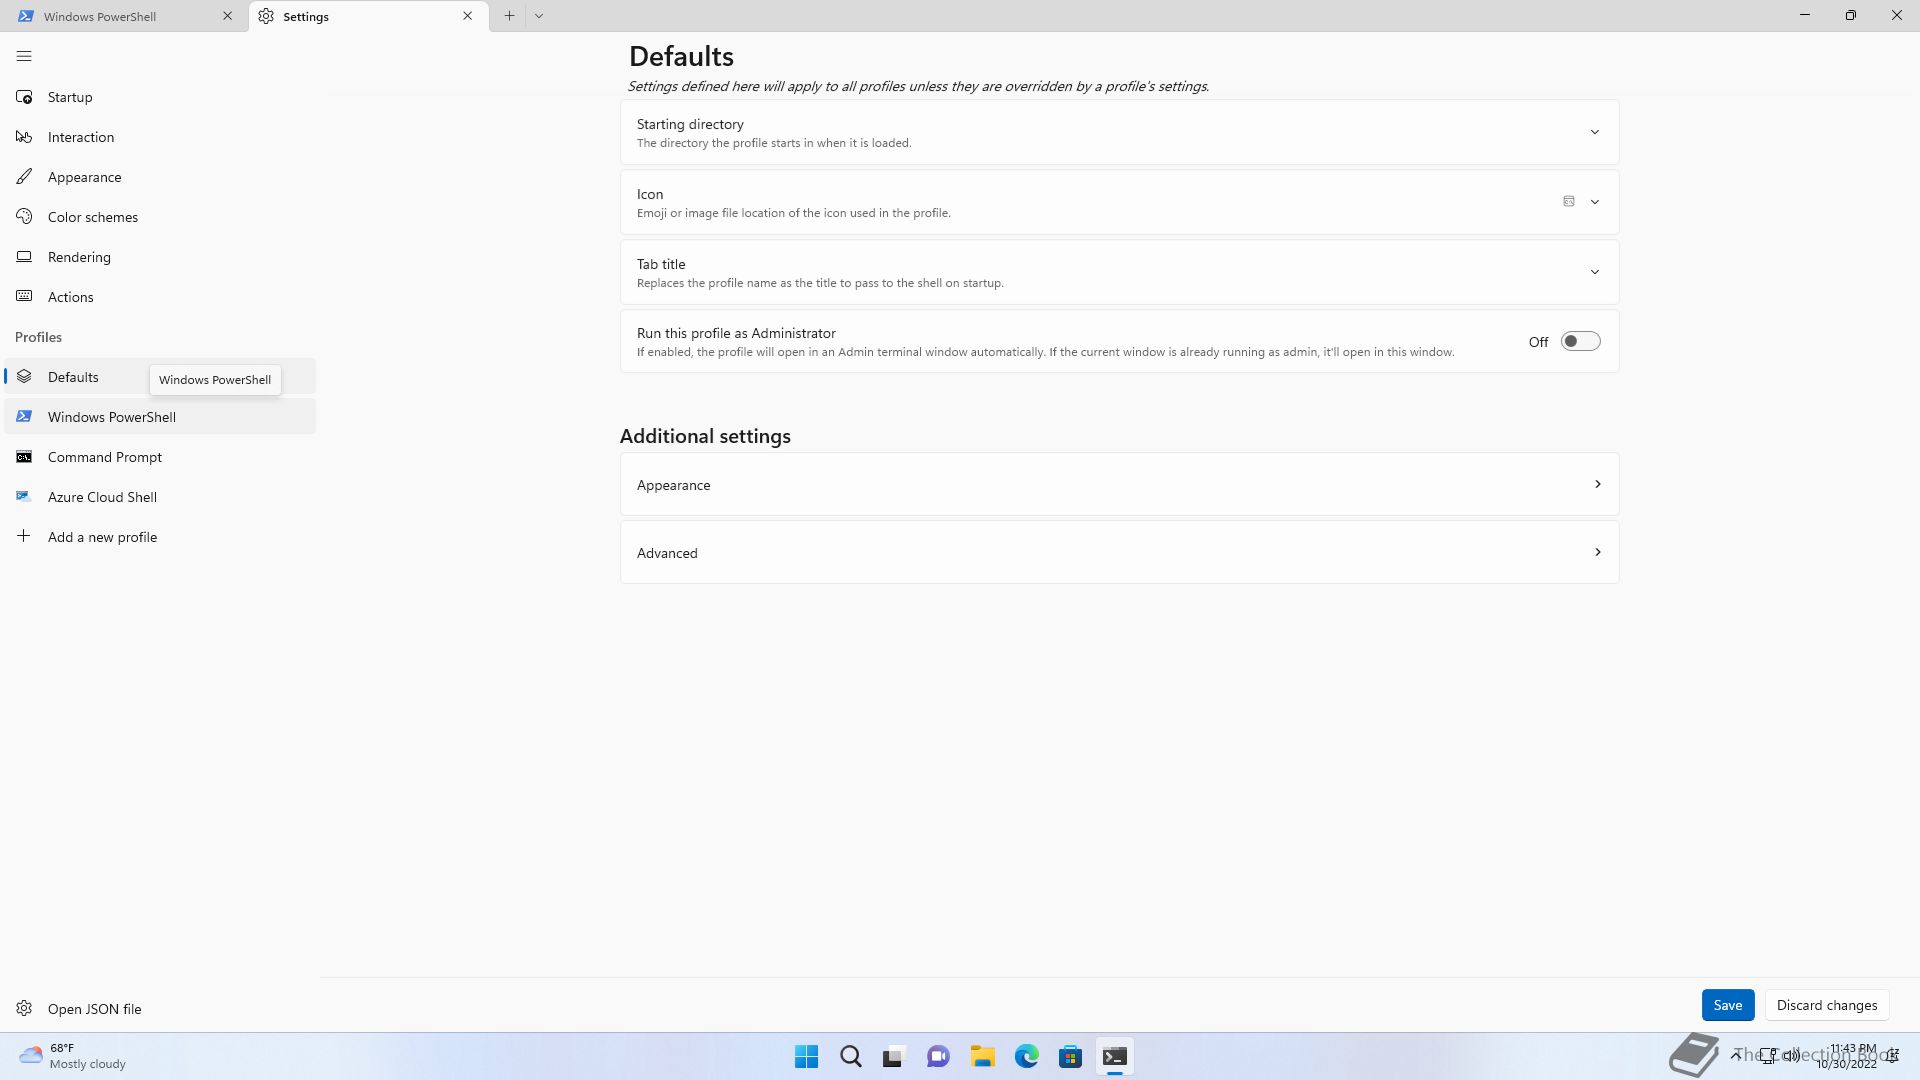Click the Appearance brush icon
This screenshot has height=1080, width=1920.
[24, 177]
